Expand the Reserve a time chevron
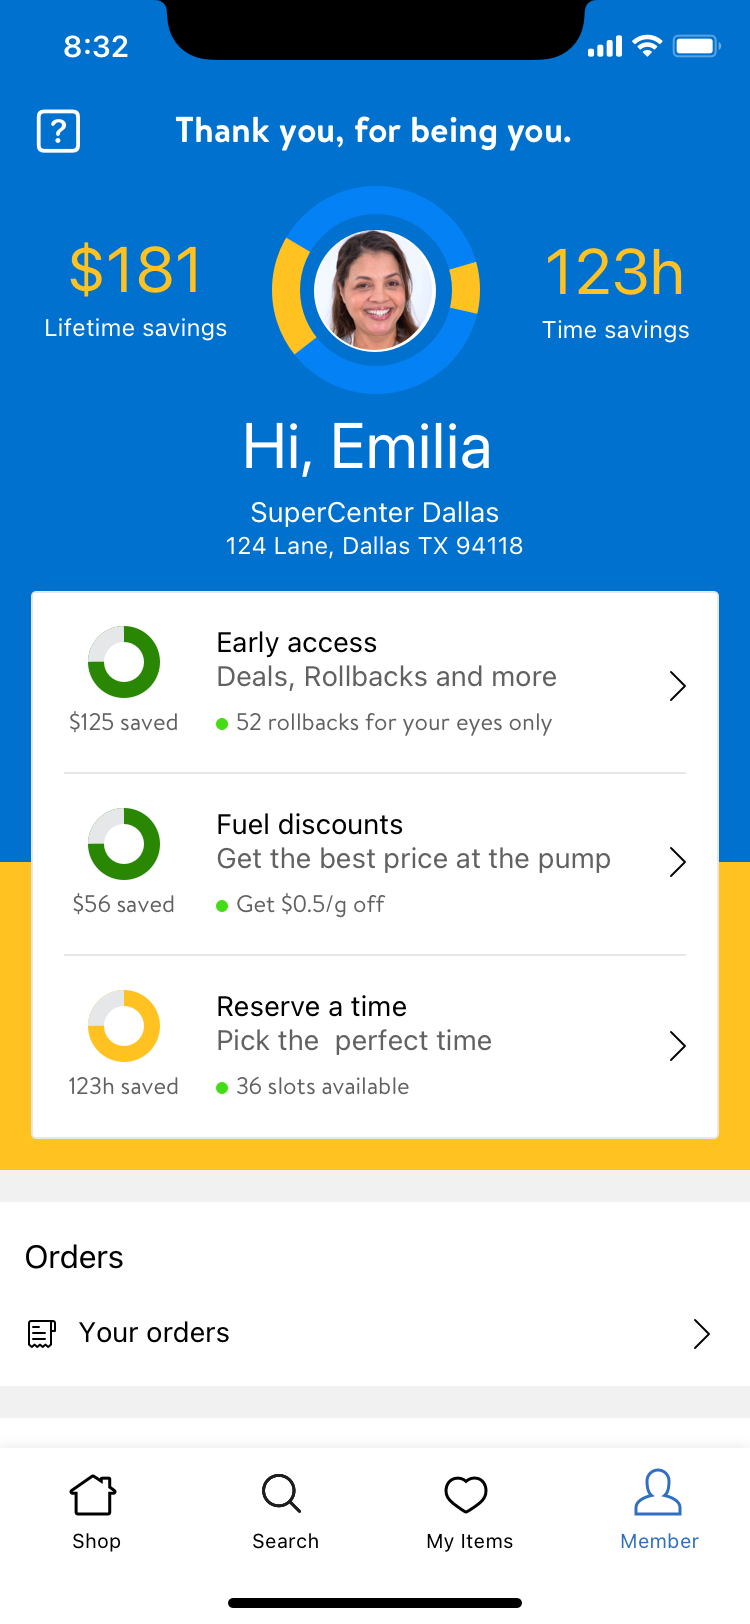Screen dimensions: 750x1624 678,1046
